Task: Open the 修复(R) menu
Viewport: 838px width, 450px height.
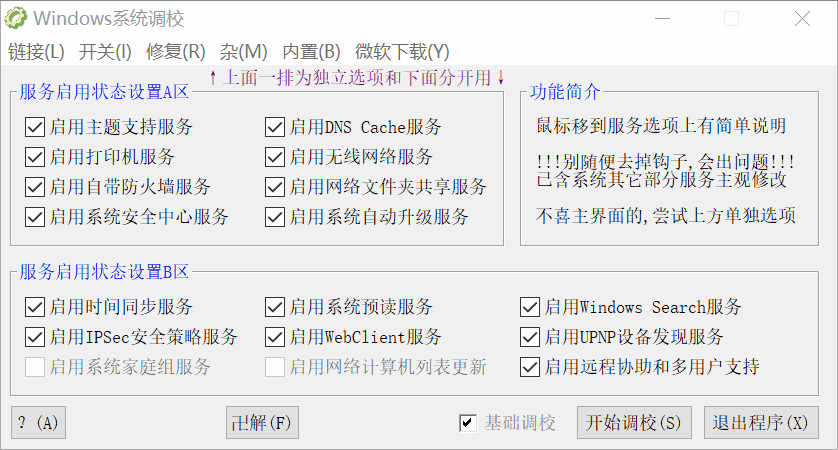Action: pos(175,52)
